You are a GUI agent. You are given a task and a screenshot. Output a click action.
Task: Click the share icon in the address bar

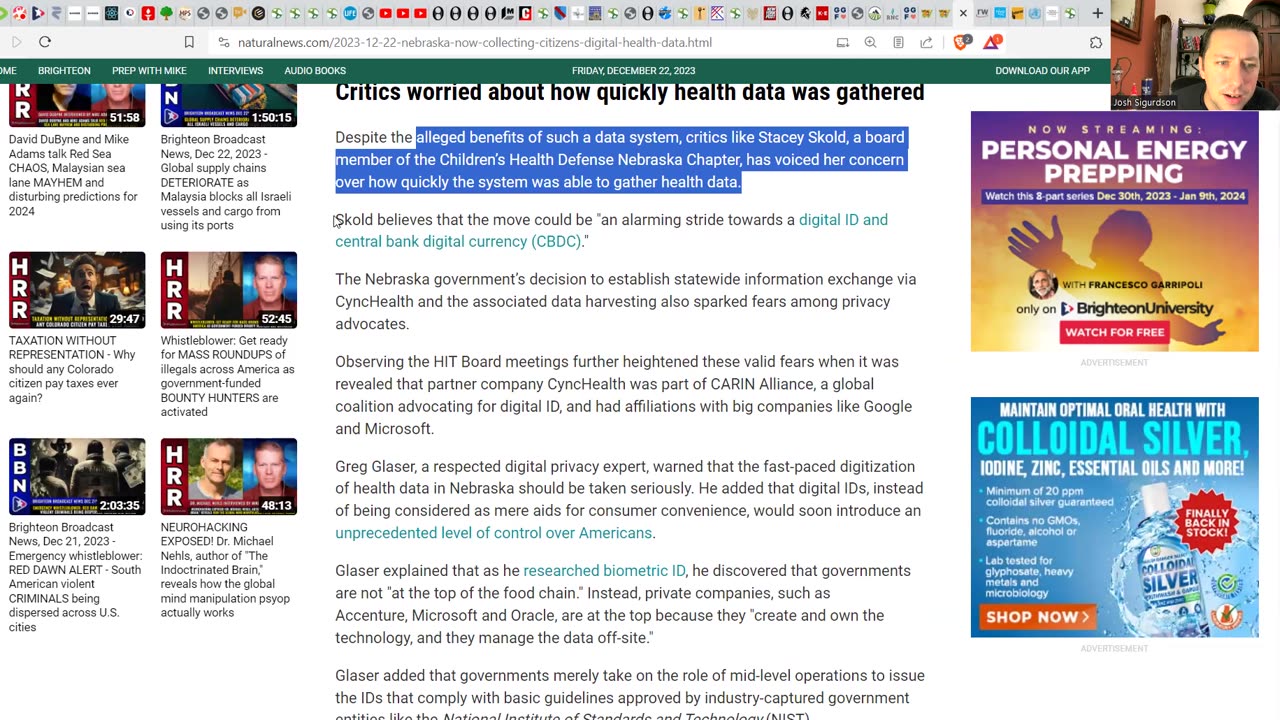(x=926, y=43)
